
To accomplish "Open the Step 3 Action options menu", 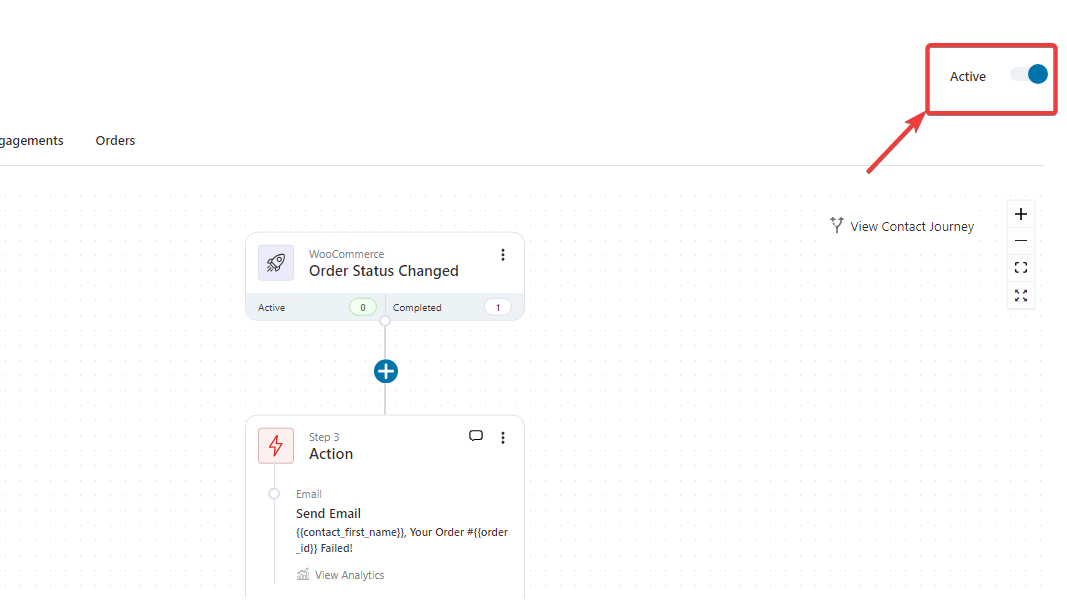I will [x=503, y=438].
